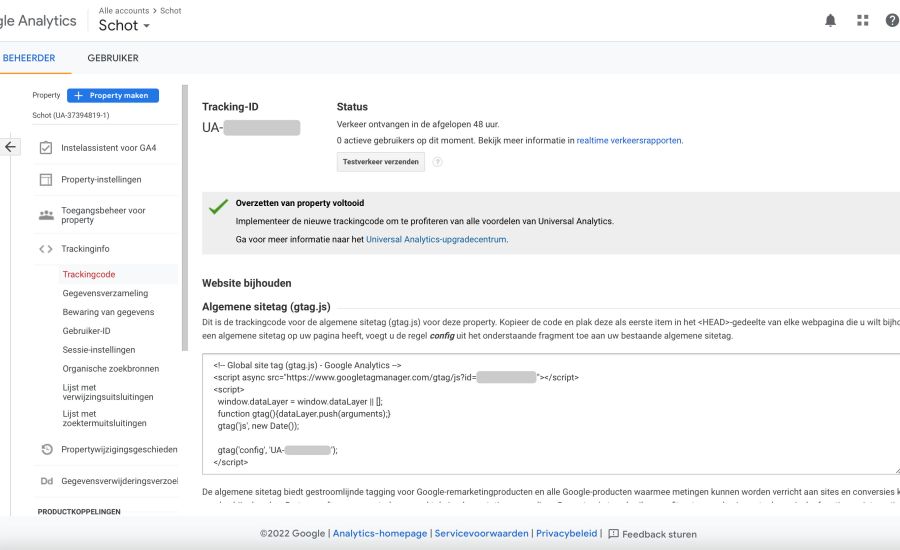Follow the Universal Analytics-upgradecentrum link

tap(436, 240)
